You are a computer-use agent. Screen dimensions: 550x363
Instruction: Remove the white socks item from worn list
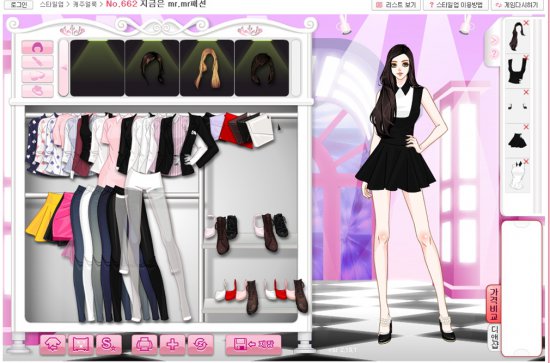coord(526,162)
